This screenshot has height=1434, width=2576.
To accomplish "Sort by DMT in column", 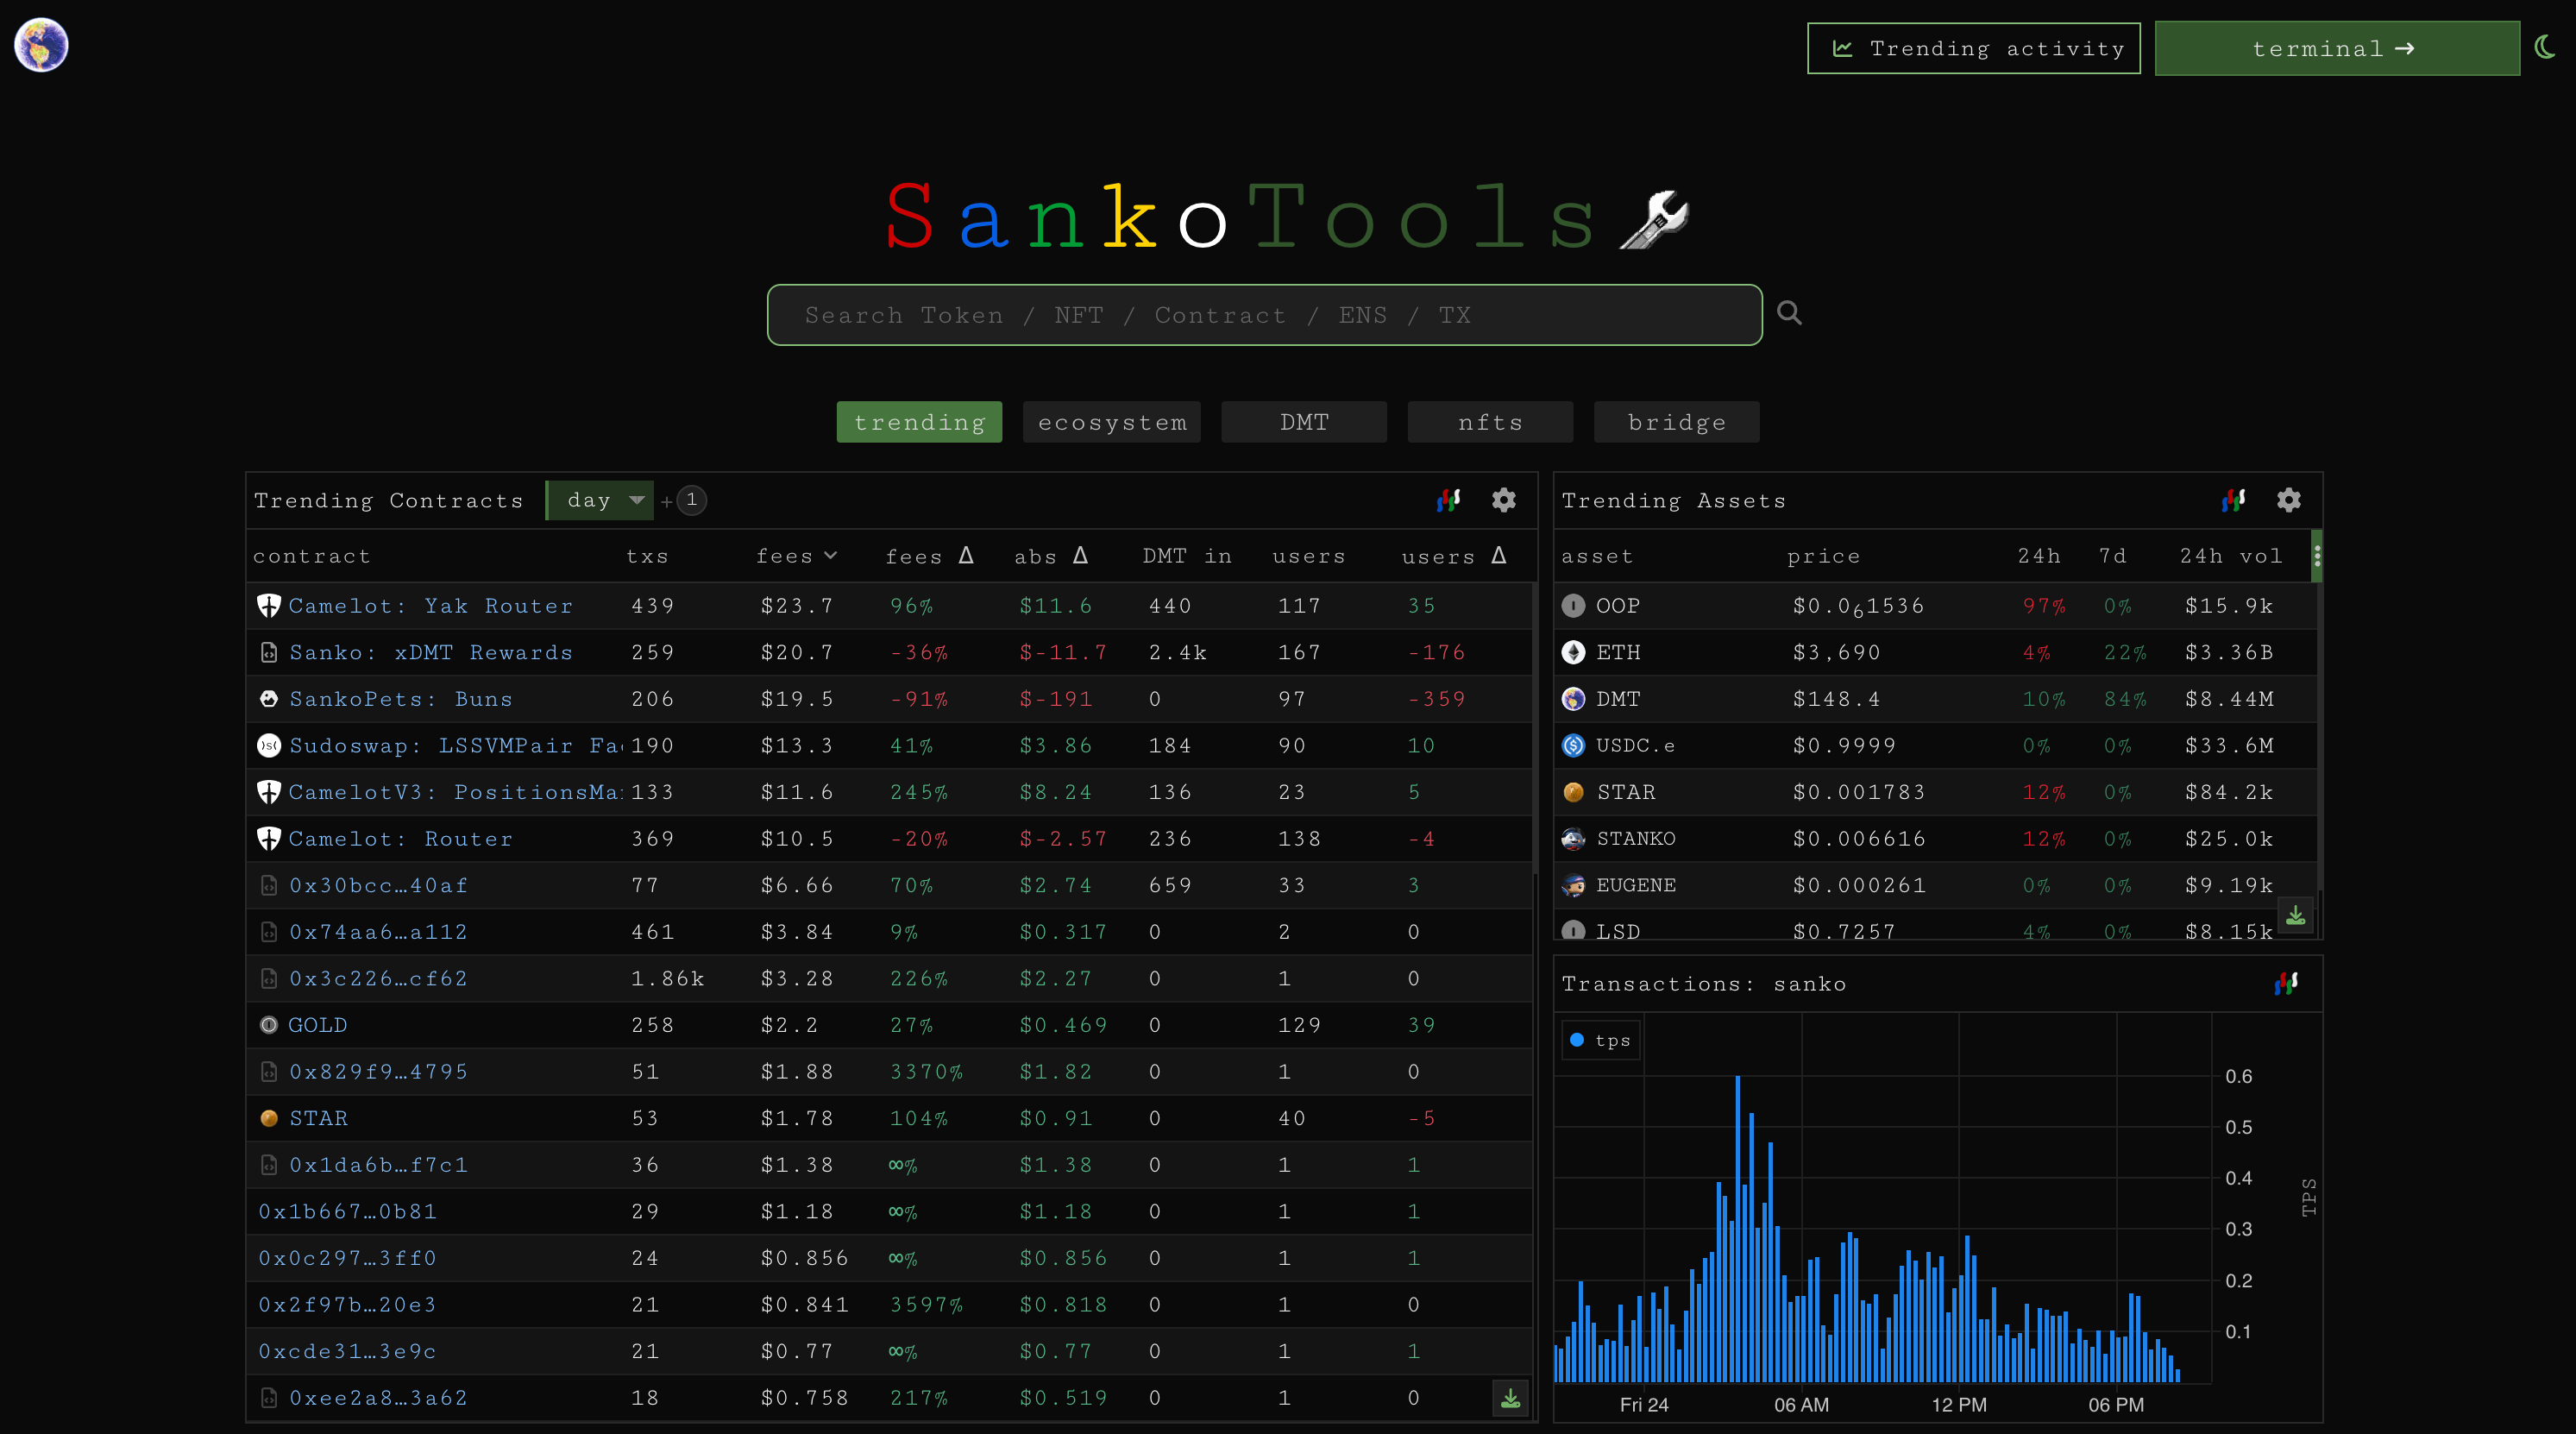I will 1187,556.
